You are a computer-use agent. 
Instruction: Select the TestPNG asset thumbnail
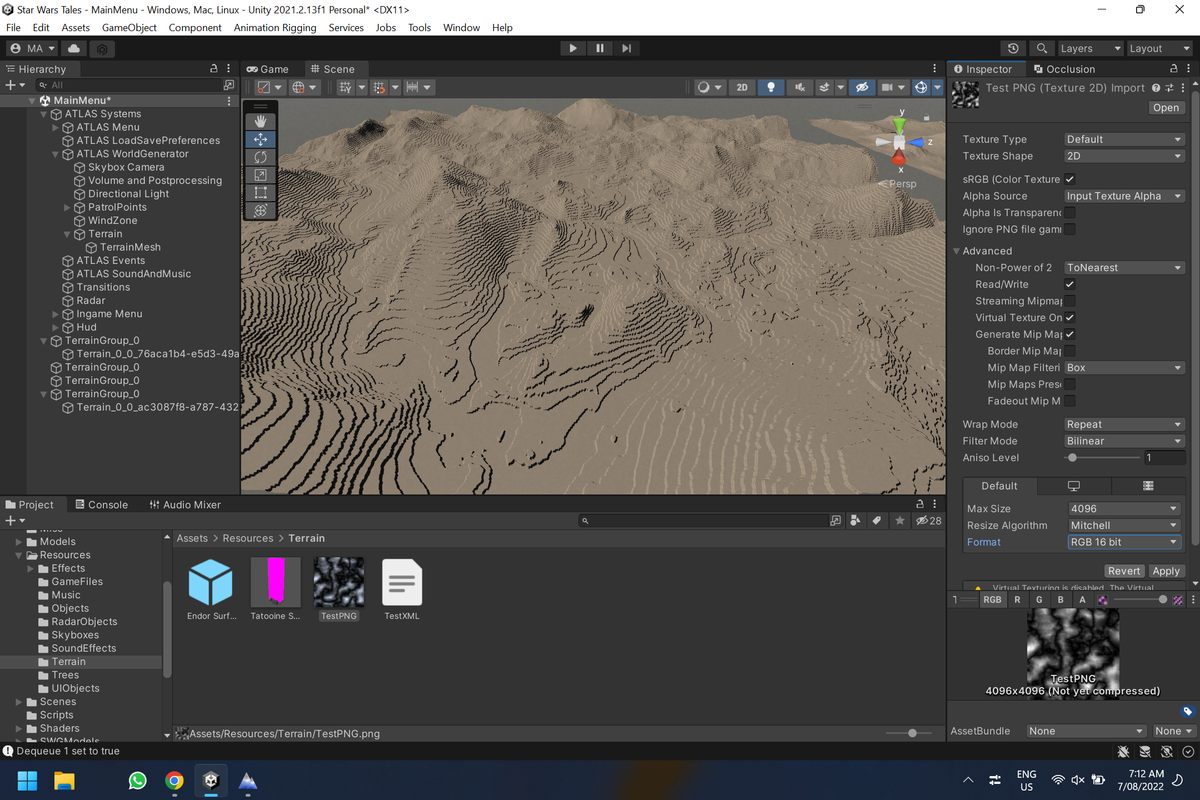click(x=339, y=583)
